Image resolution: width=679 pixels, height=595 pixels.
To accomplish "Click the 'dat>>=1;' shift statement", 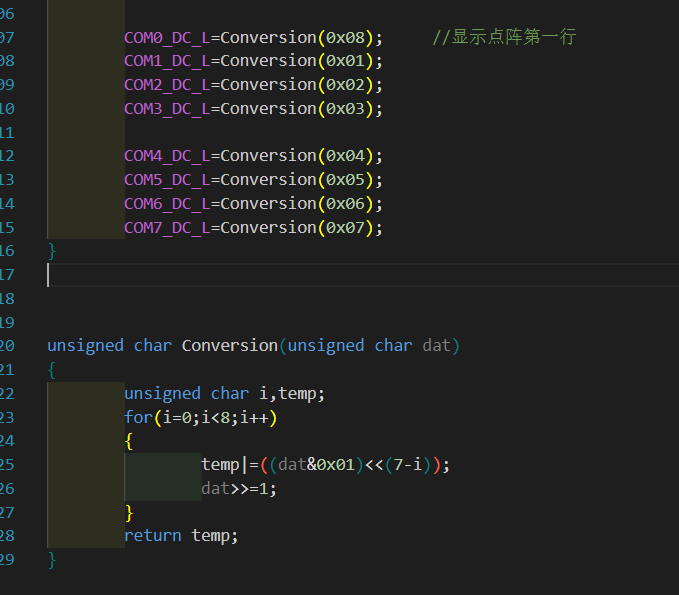I will (x=238, y=488).
